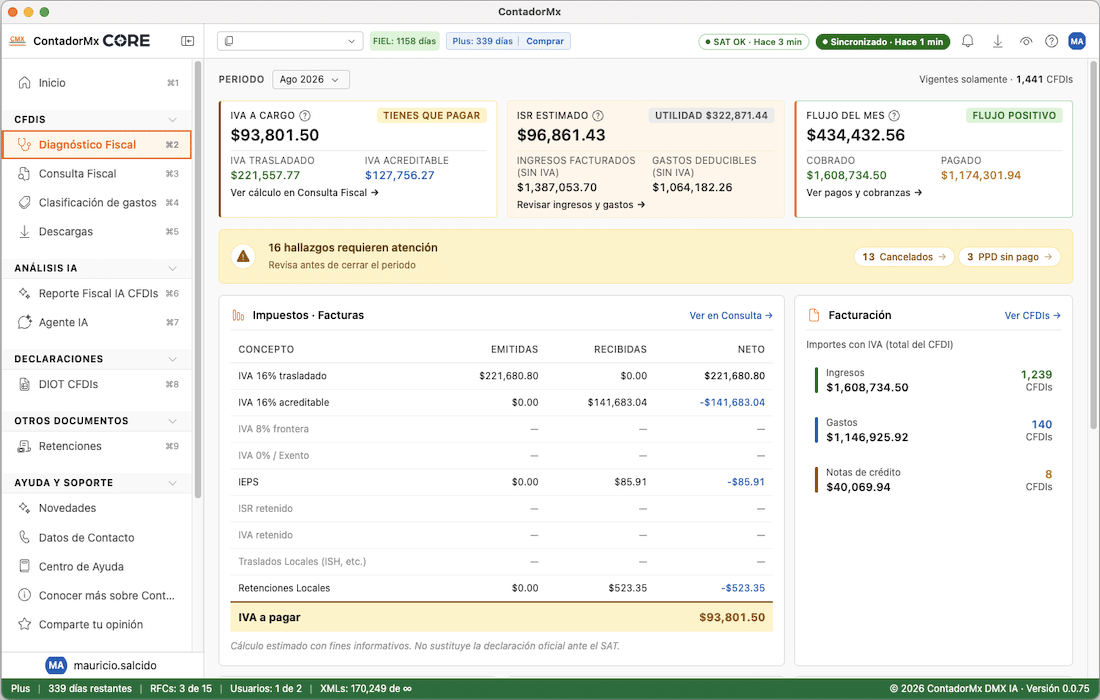The image size is (1100, 700).
Task: Open the help question mark icon
Action: coord(1051,41)
